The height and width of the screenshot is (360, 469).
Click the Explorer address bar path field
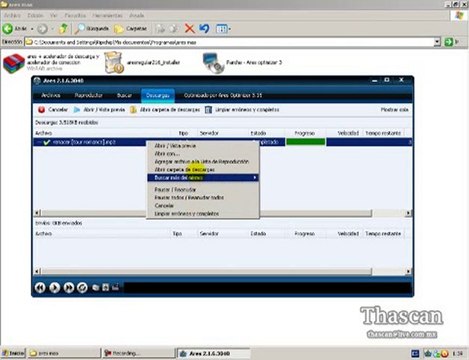pos(229,42)
